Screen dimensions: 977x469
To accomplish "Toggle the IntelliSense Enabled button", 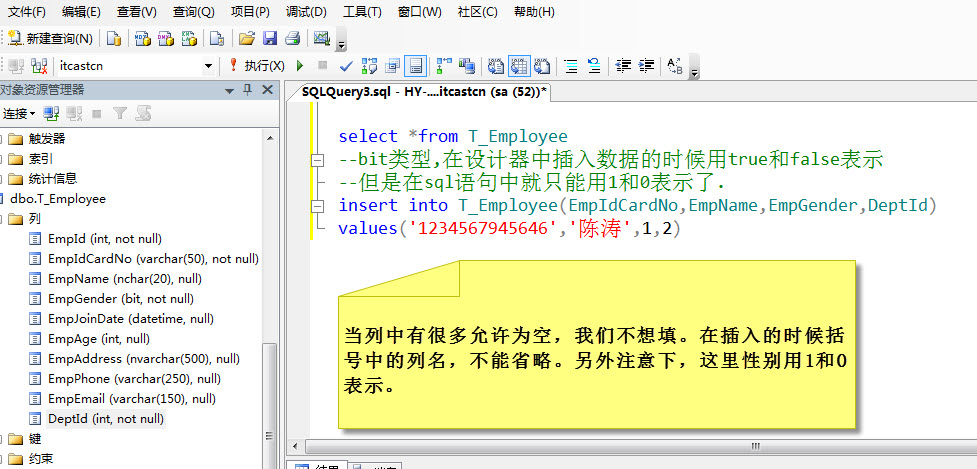I will coord(416,65).
